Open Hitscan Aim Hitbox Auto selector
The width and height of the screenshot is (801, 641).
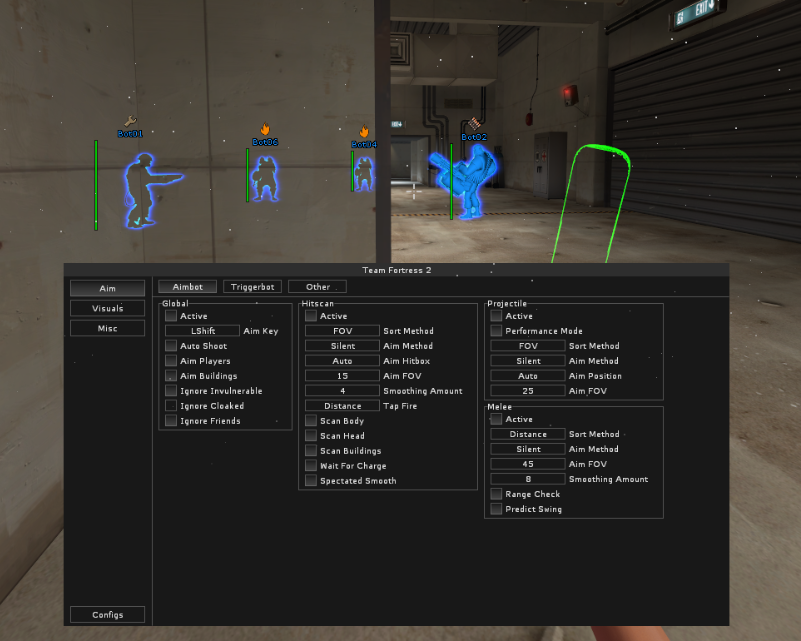[342, 361]
